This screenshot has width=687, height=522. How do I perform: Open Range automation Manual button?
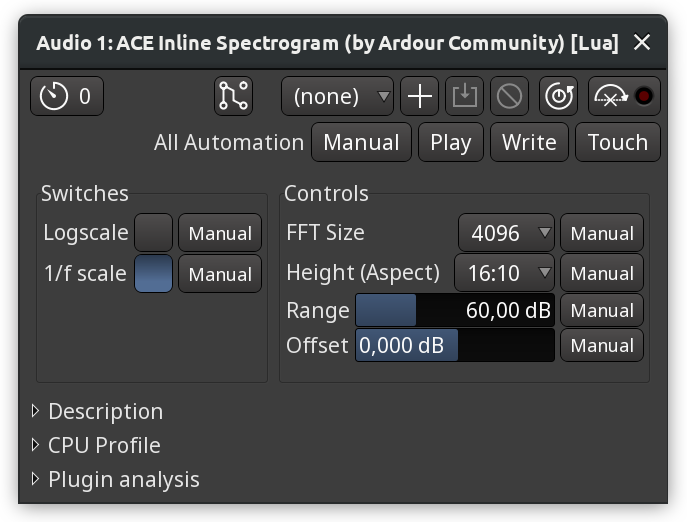click(x=602, y=310)
